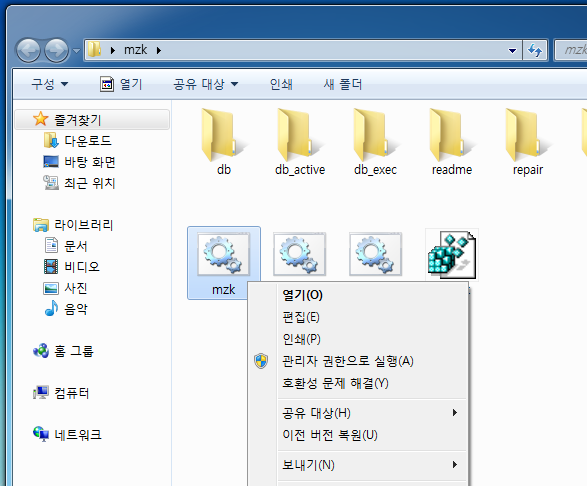Select 홈 그룹 in navigation pane

[74, 351]
